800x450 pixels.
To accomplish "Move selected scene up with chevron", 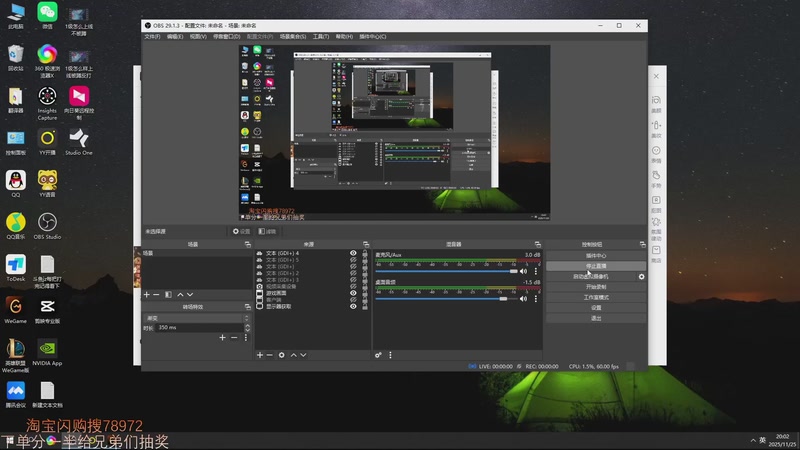I will pyautogui.click(x=180, y=294).
